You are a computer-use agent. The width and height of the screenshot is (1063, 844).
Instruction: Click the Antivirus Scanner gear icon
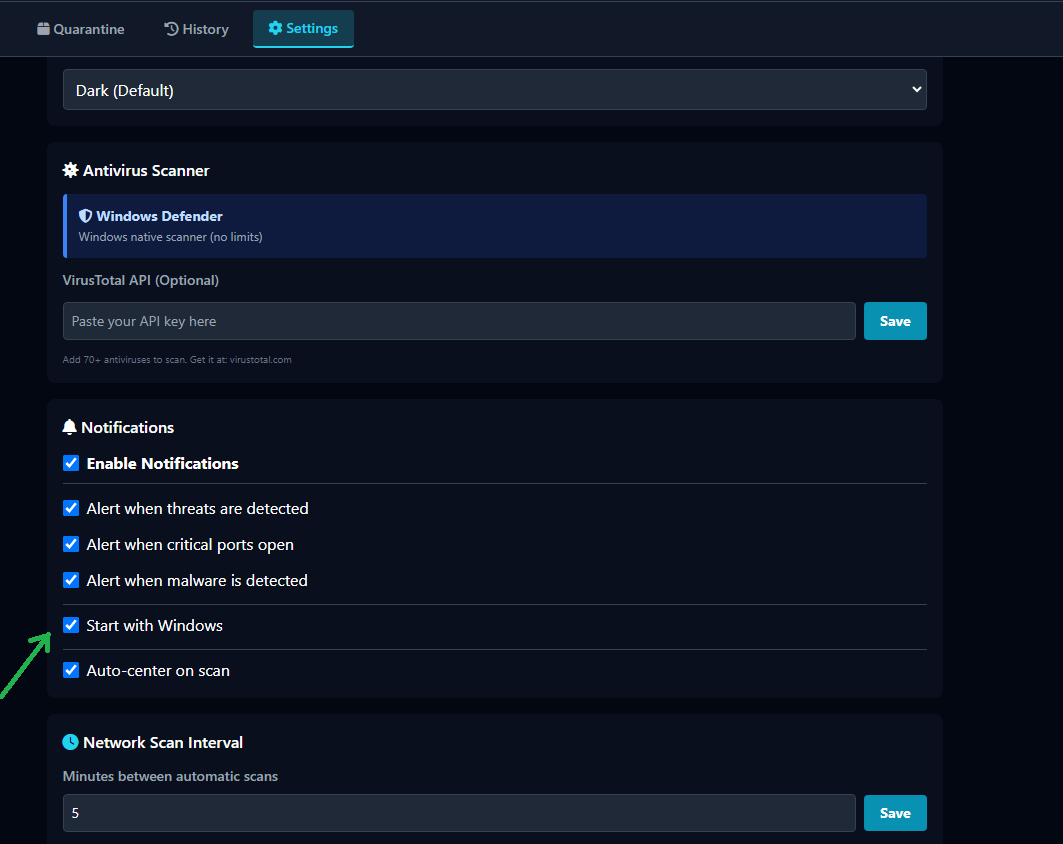click(x=71, y=170)
